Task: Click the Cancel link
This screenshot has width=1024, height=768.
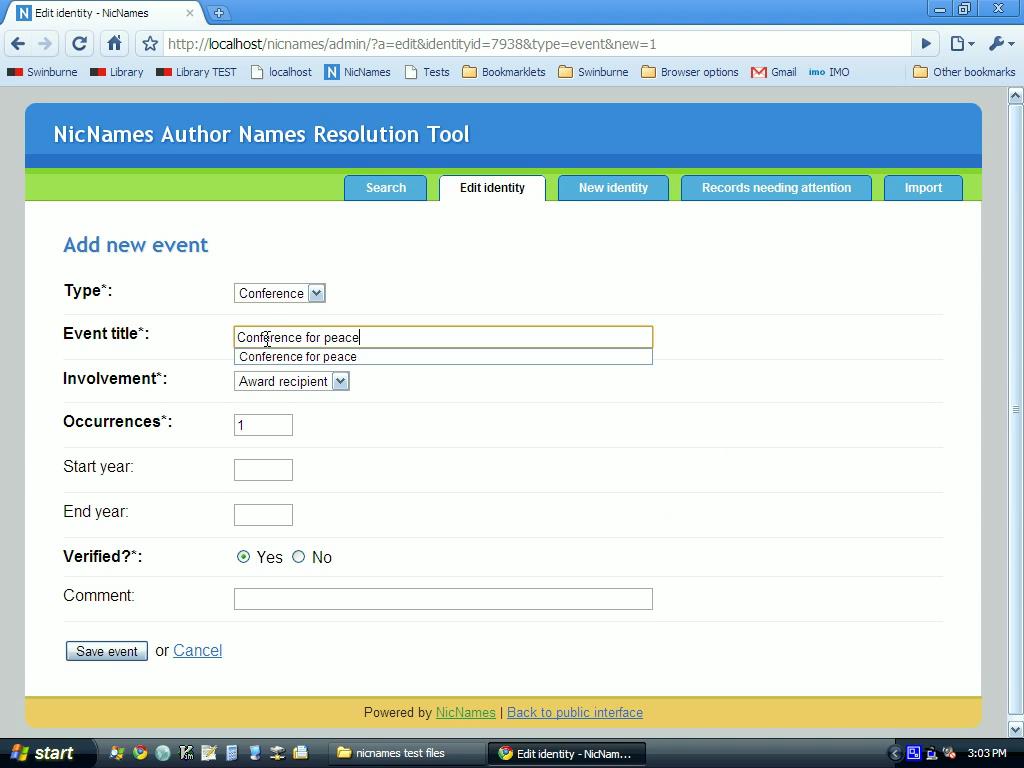Action: tap(197, 650)
